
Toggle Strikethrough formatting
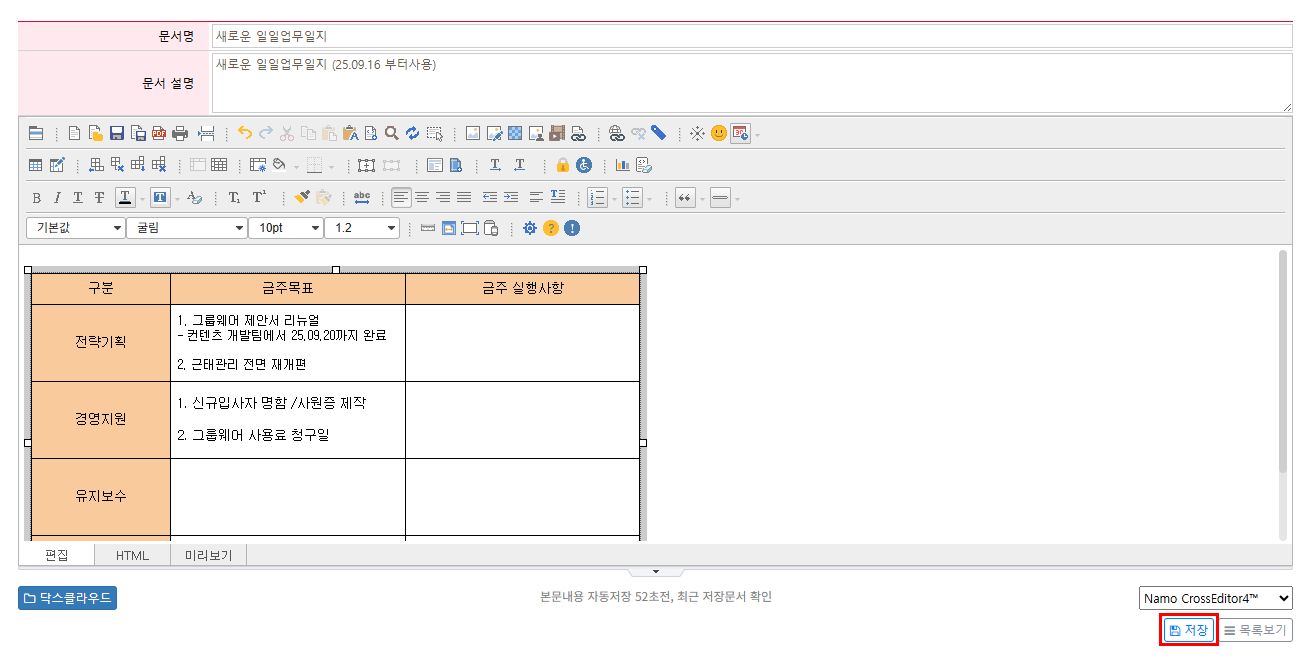(x=99, y=198)
